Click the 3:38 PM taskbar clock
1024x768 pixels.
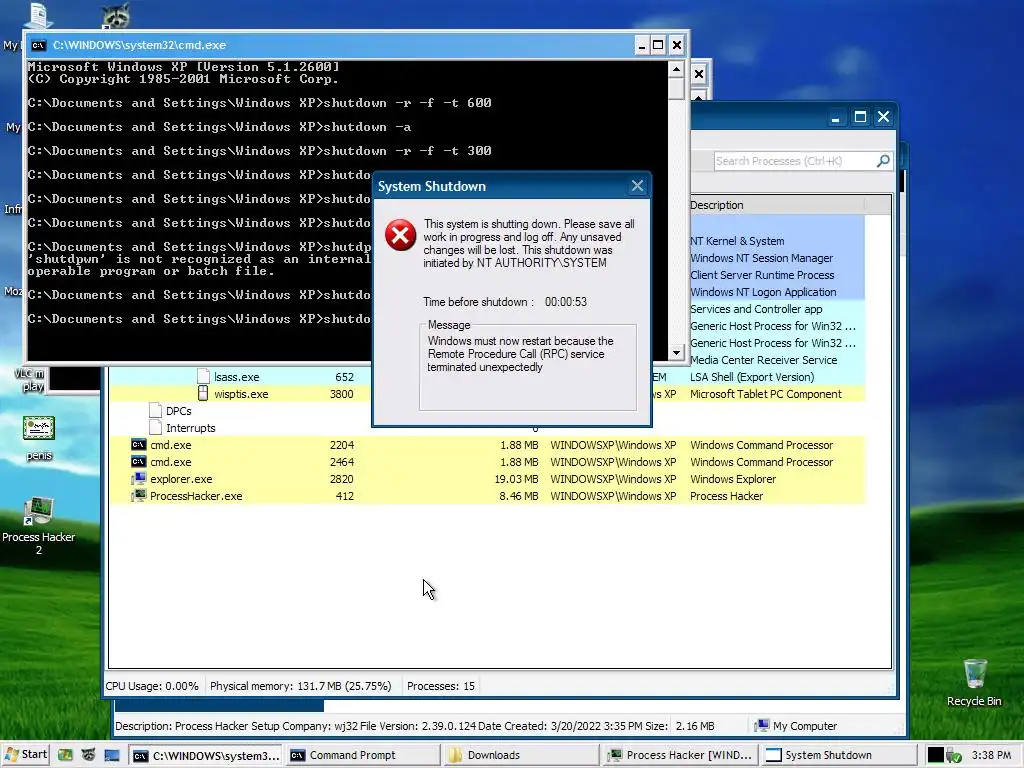(991, 755)
